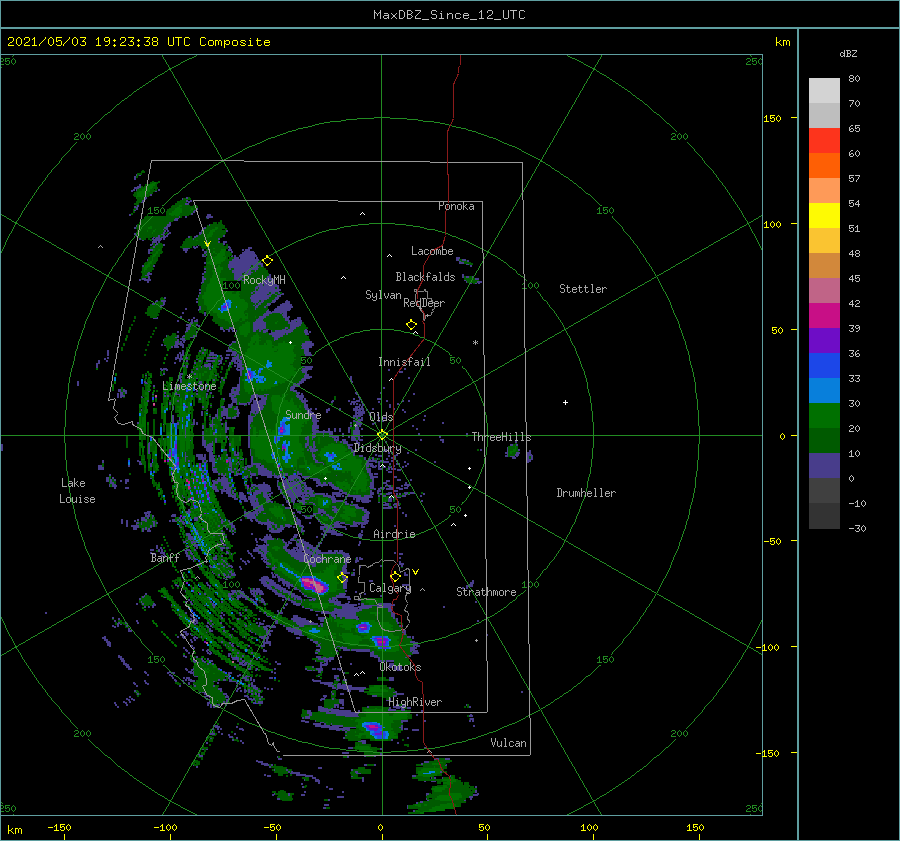This screenshot has width=900, height=841.
Task: Pick the light blue swatch above 30 label
Action: [x=824, y=390]
